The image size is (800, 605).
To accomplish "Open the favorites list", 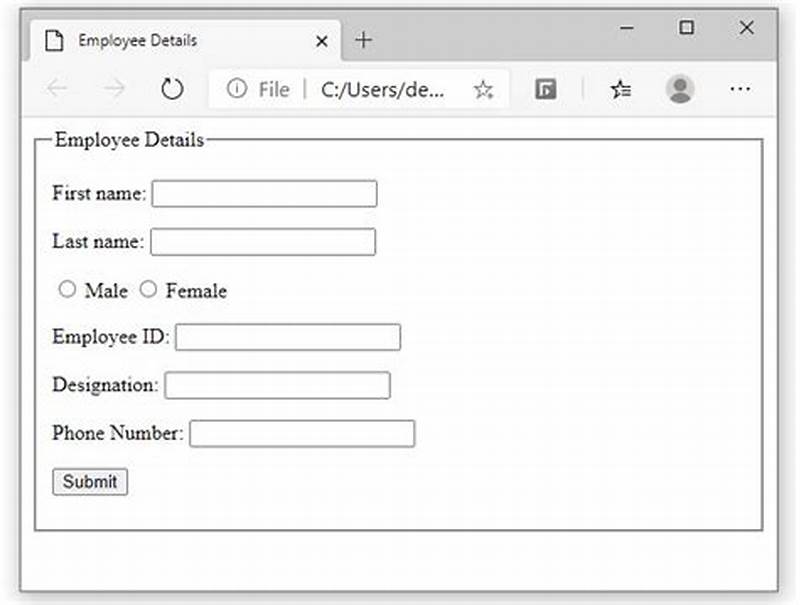I will click(621, 88).
